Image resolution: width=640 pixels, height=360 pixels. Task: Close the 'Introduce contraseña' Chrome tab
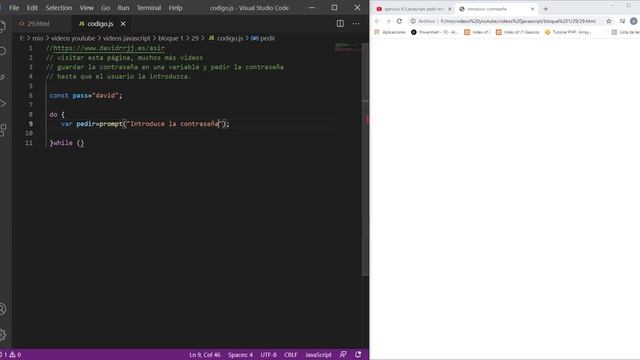tap(532, 9)
